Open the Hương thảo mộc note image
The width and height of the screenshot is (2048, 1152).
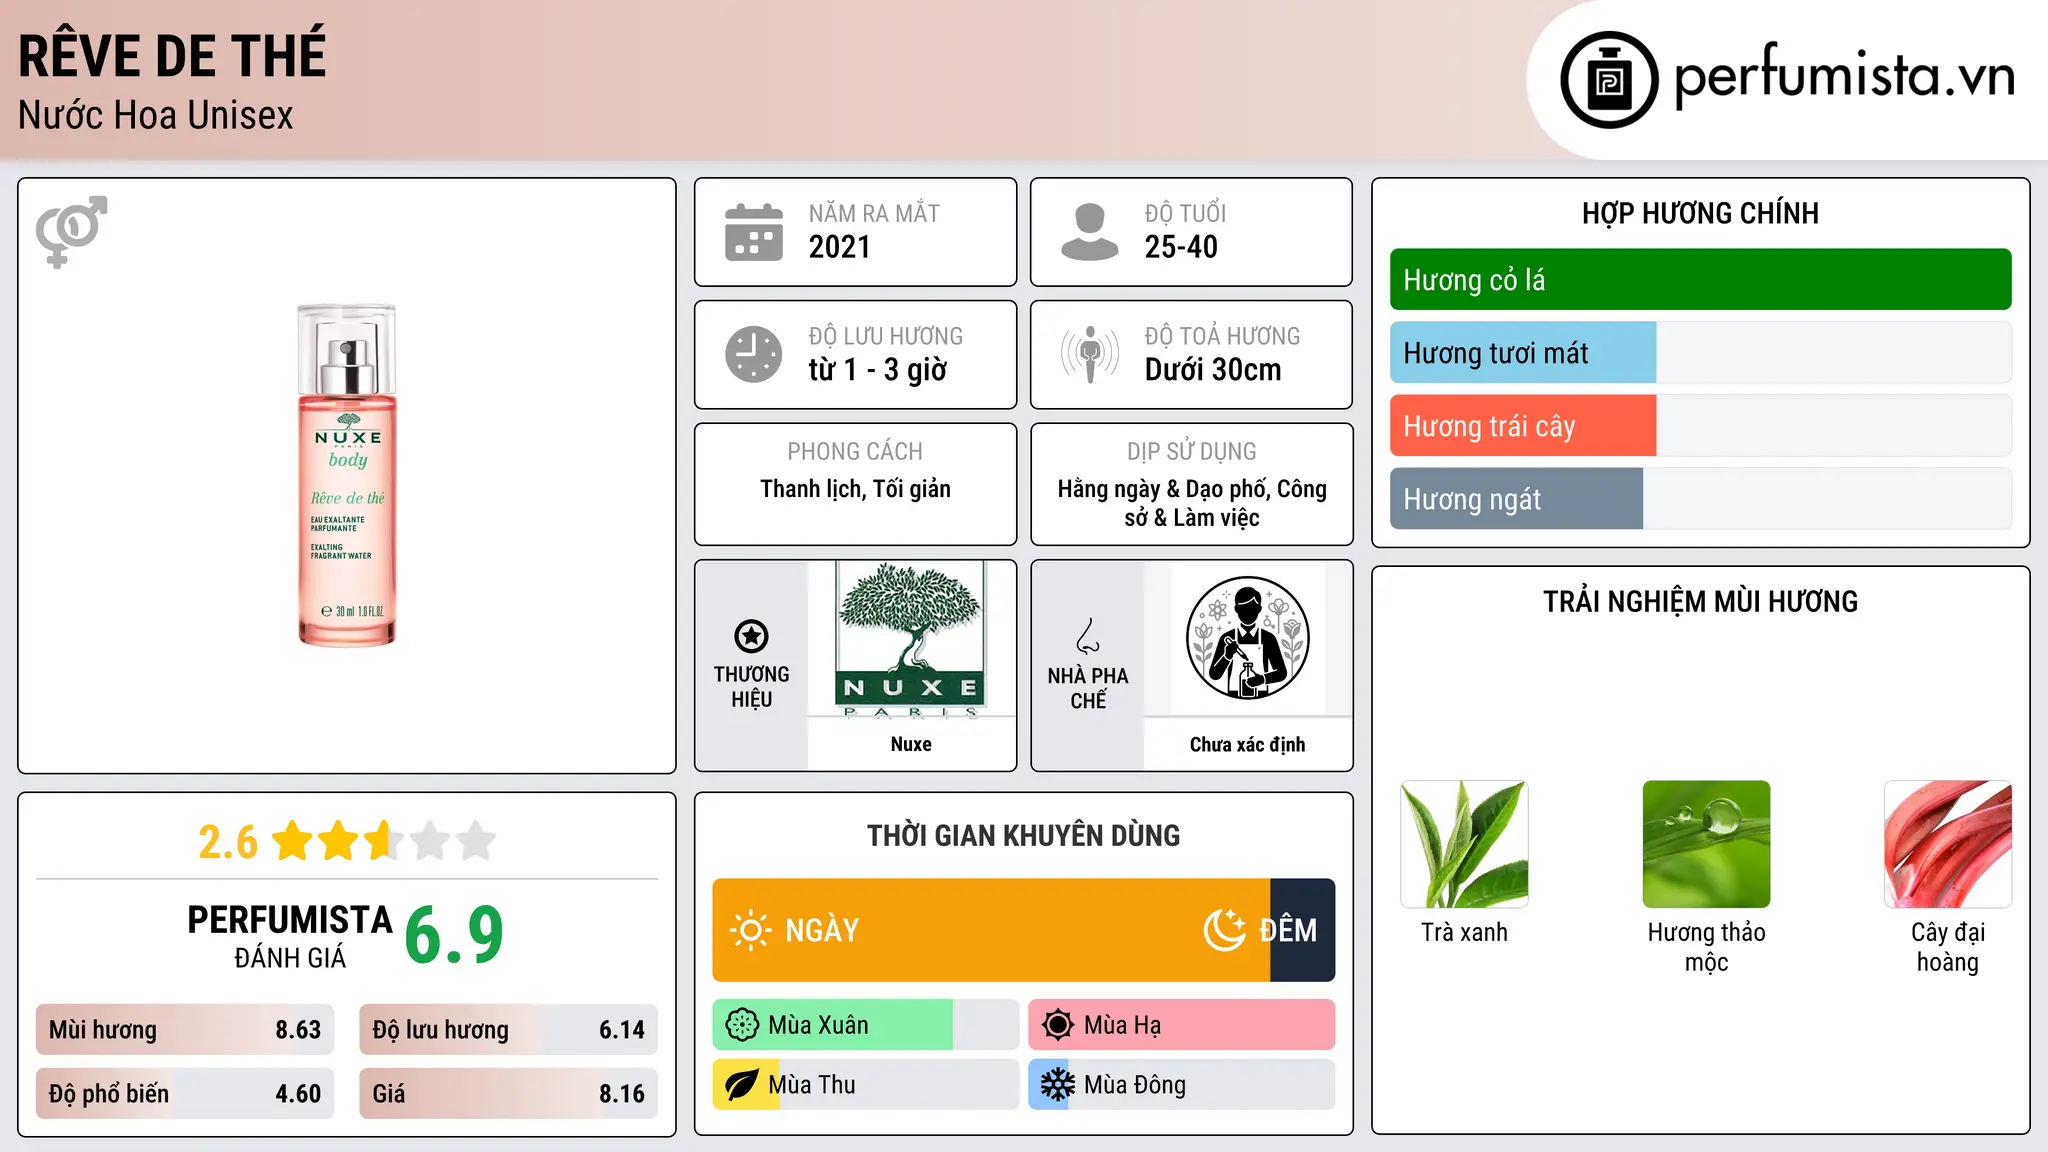coord(1706,844)
